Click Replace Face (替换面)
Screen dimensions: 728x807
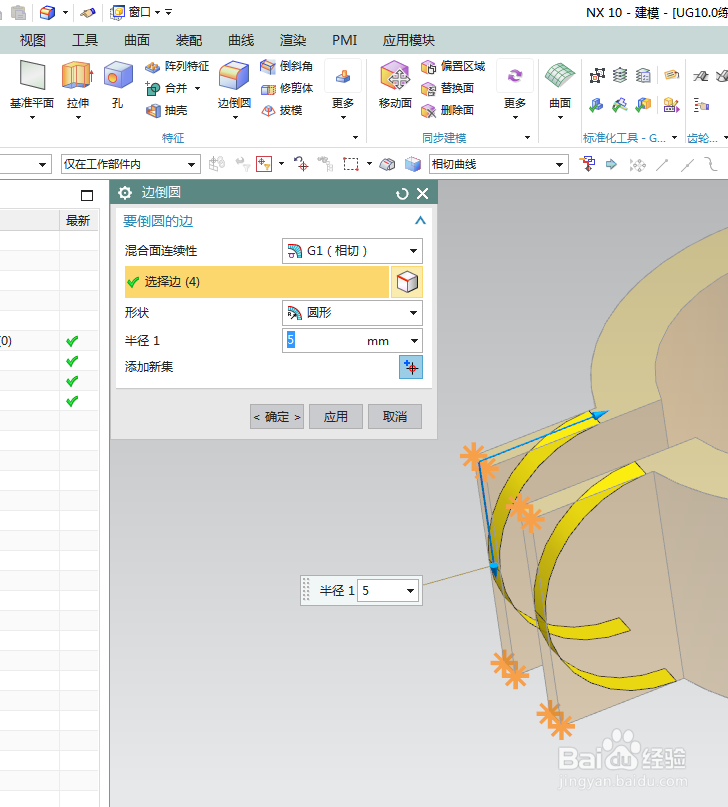(x=447, y=89)
